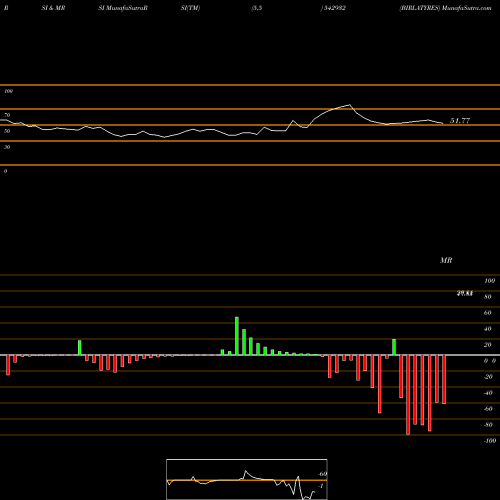Click the tallest green bar in the MR histogram

pyautogui.click(x=237, y=336)
